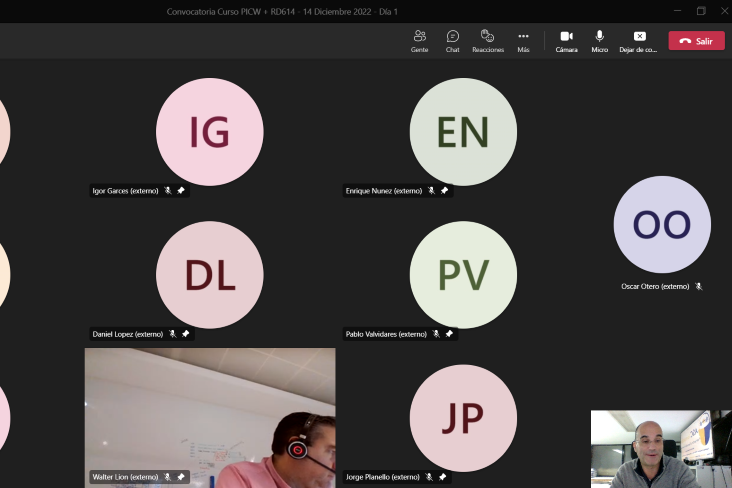Select the OO avatar of Oscar Otero
The height and width of the screenshot is (488, 732).
pyautogui.click(x=662, y=225)
